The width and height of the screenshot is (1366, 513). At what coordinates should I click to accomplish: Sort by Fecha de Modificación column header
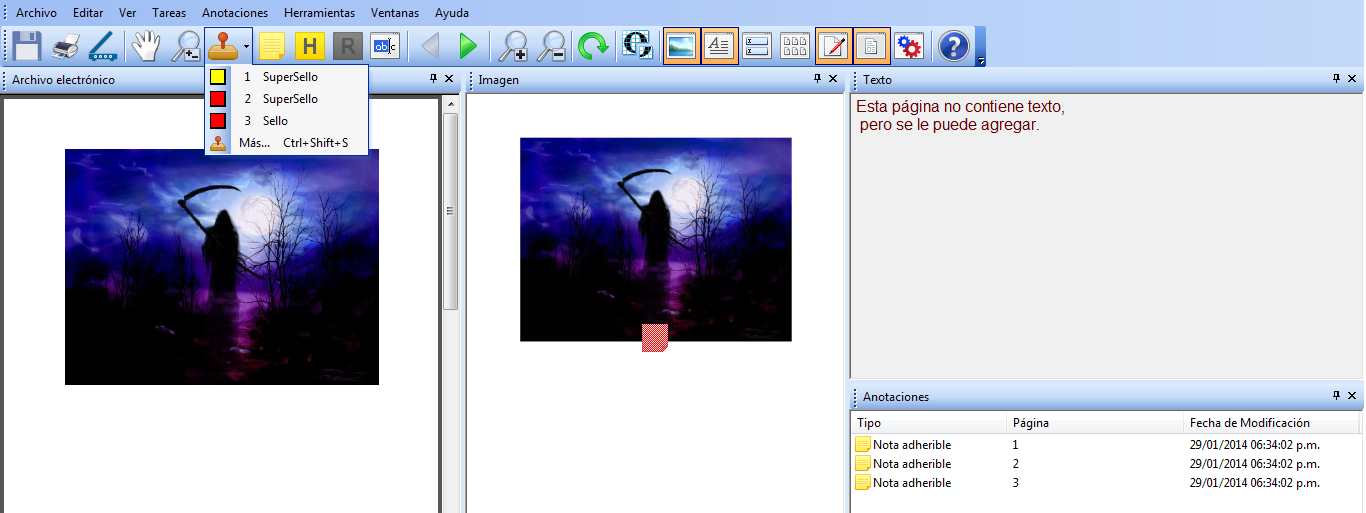[x=1271, y=423]
